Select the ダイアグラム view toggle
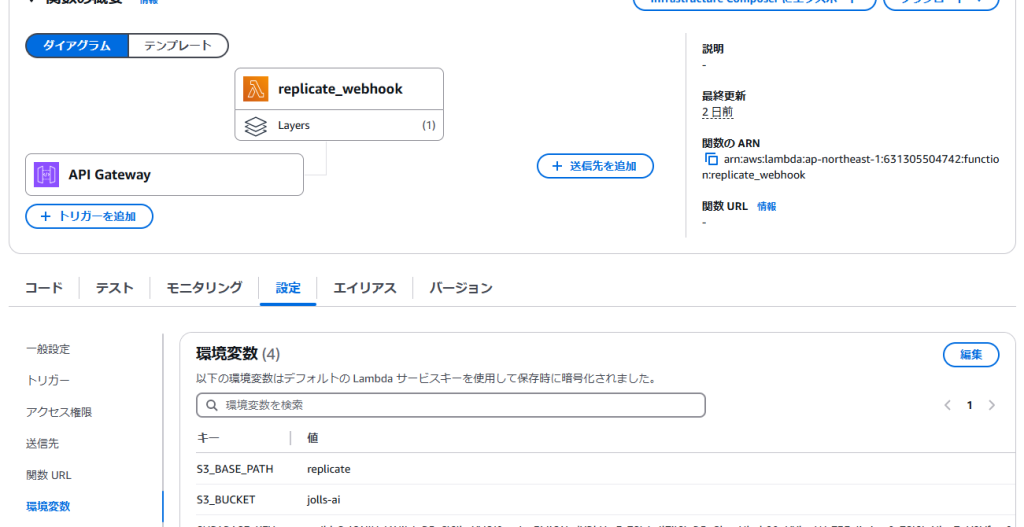The height and width of the screenshot is (527, 1024). [77, 46]
